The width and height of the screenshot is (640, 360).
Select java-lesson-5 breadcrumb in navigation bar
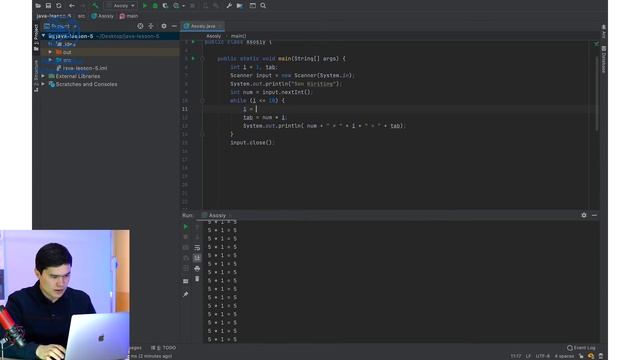coord(53,16)
